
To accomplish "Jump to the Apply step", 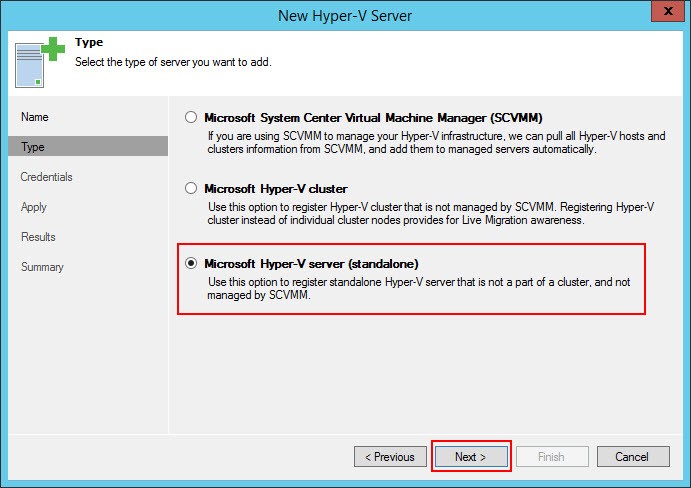I will coord(33,207).
